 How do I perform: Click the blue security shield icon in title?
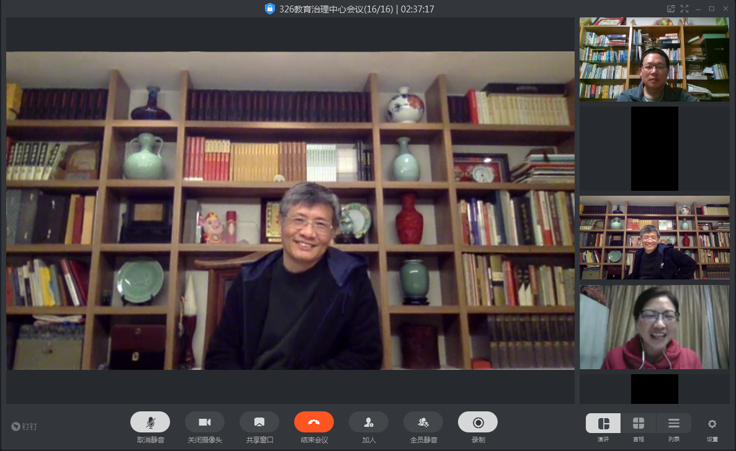pyautogui.click(x=270, y=8)
